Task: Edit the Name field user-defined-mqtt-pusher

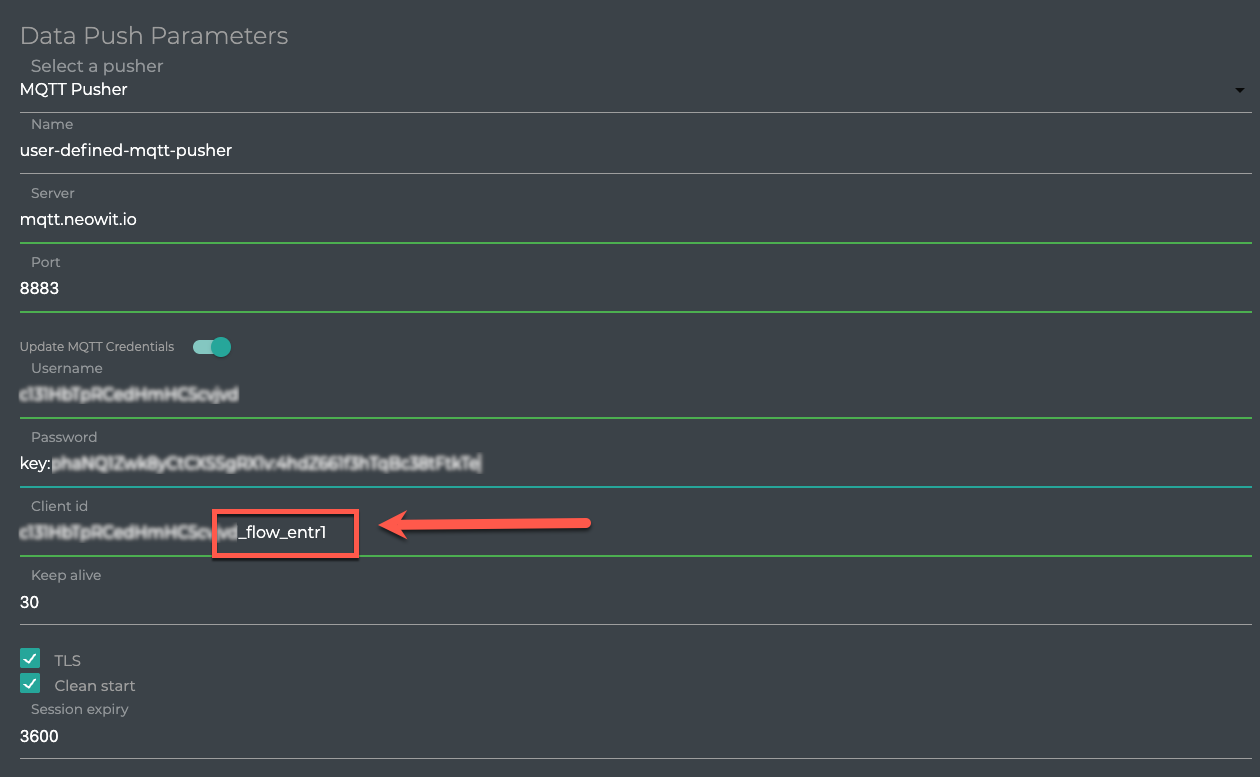Action: coord(126,151)
